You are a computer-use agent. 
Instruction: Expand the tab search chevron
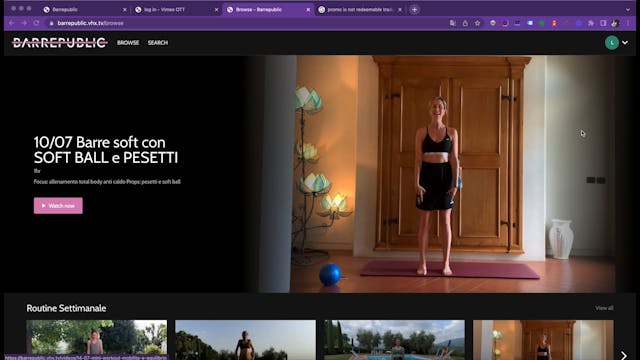[628, 9]
